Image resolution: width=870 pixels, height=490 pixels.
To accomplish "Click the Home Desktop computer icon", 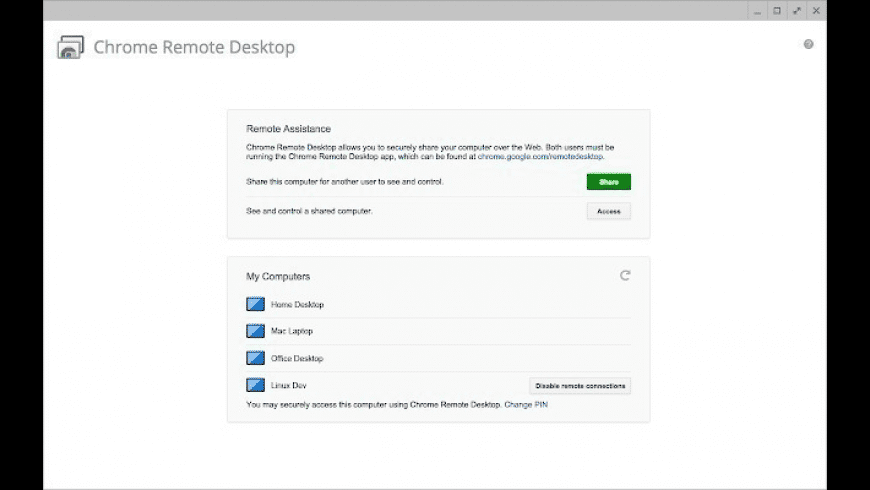I will [255, 304].
